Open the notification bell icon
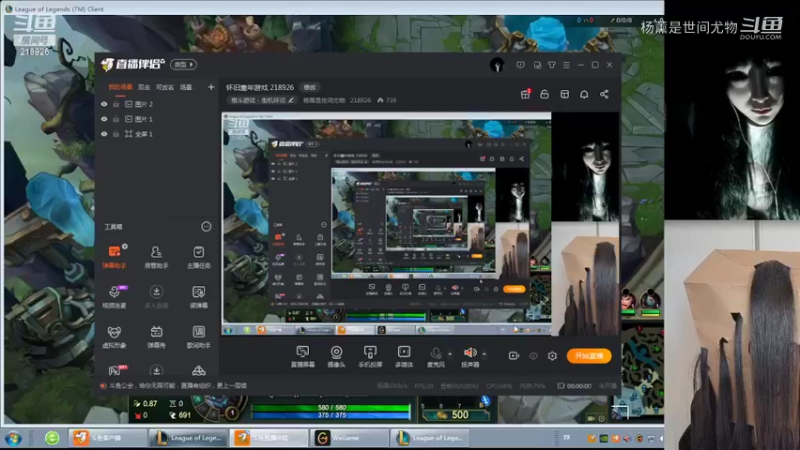This screenshot has height=450, width=800. [584, 94]
